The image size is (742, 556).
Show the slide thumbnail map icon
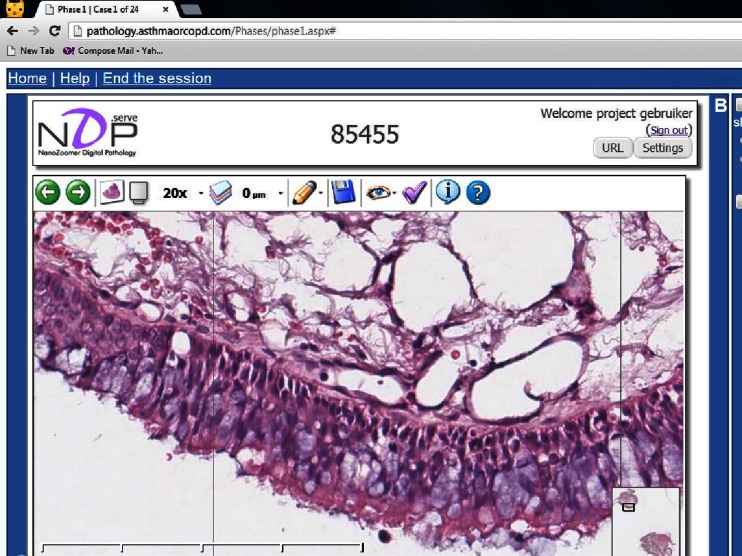coord(112,192)
